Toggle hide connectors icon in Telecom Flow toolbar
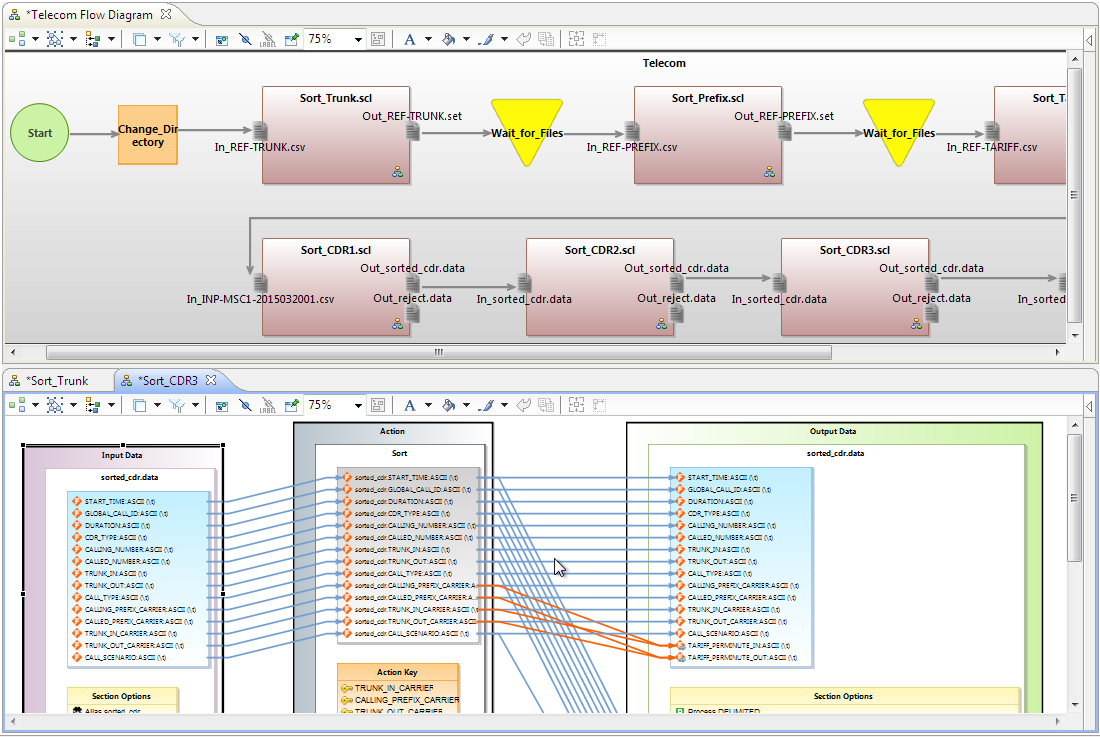The image size is (1100, 737). click(x=245, y=39)
